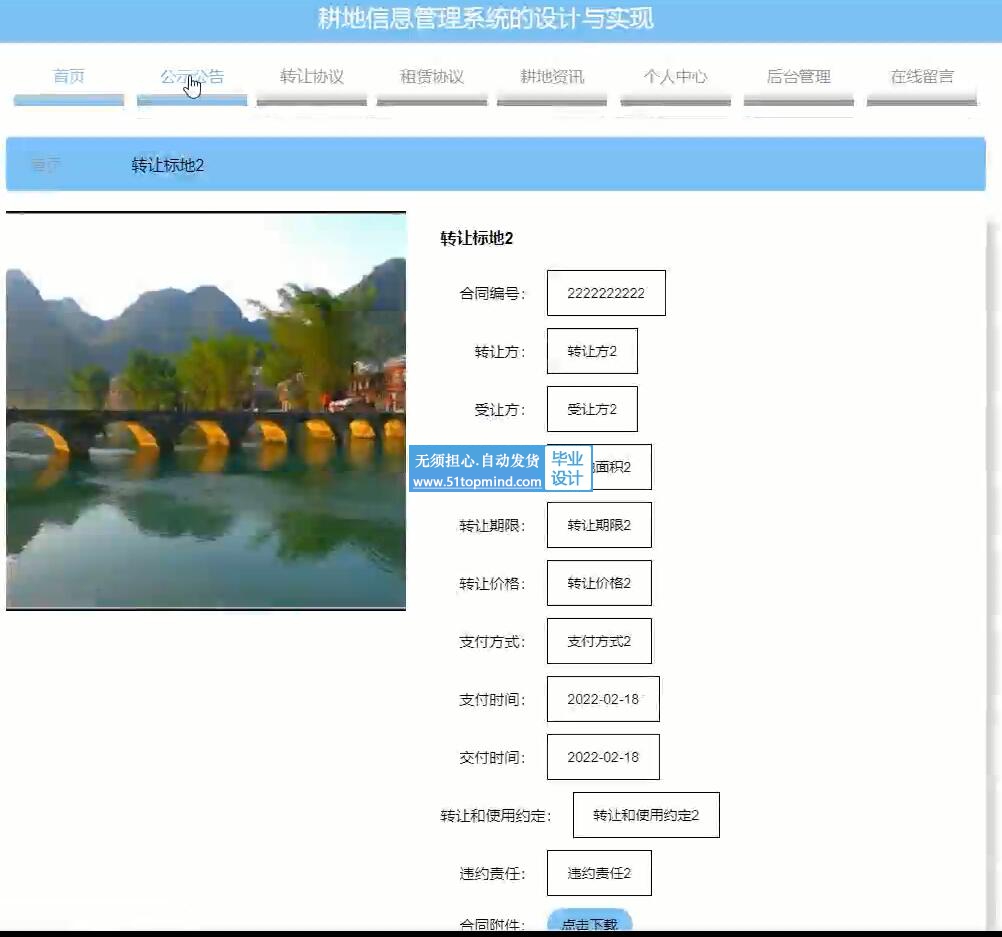Click the 转让方: field label
This screenshot has width=1002, height=937.
500,352
